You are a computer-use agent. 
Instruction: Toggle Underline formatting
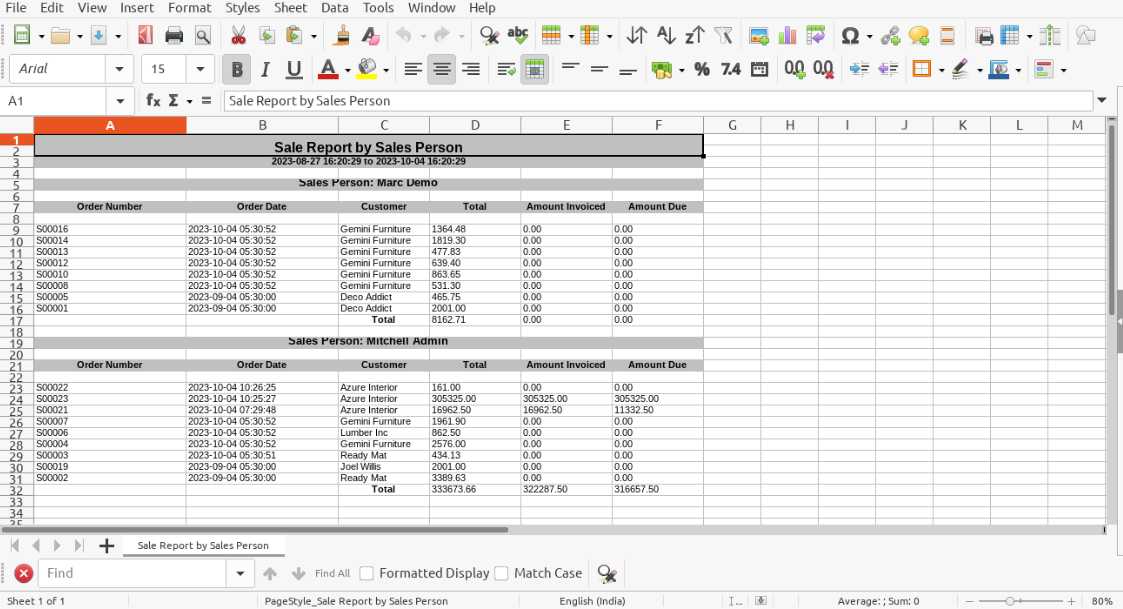click(294, 69)
